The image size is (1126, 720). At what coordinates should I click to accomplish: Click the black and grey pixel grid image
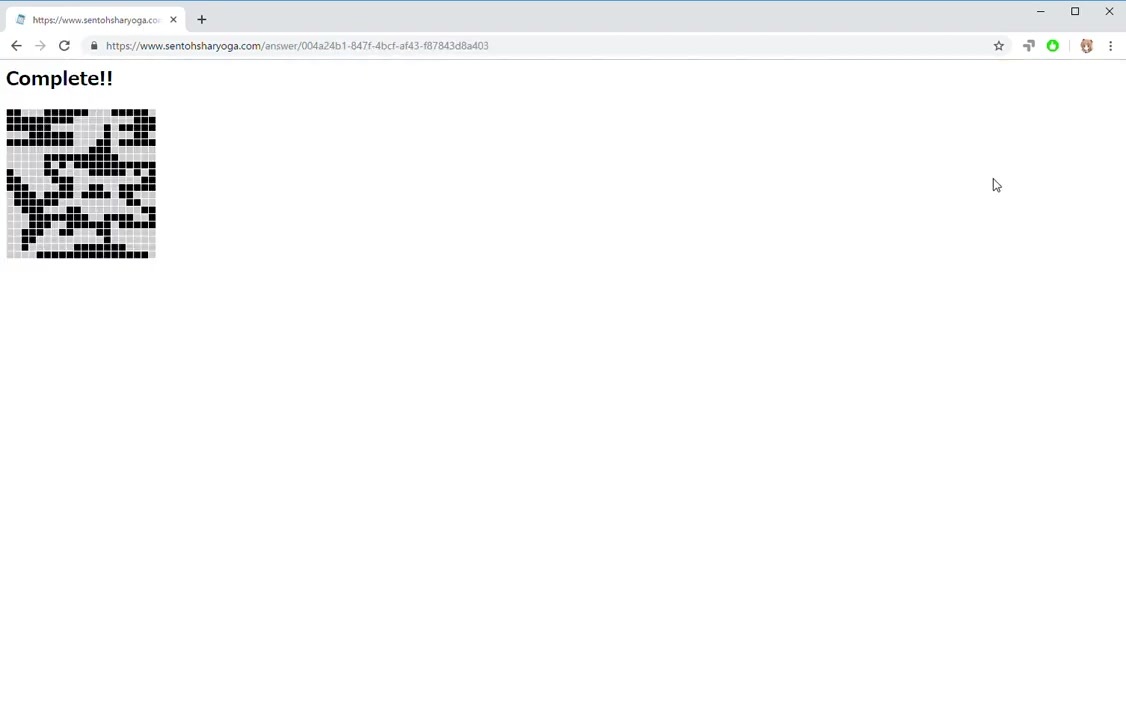click(x=81, y=184)
